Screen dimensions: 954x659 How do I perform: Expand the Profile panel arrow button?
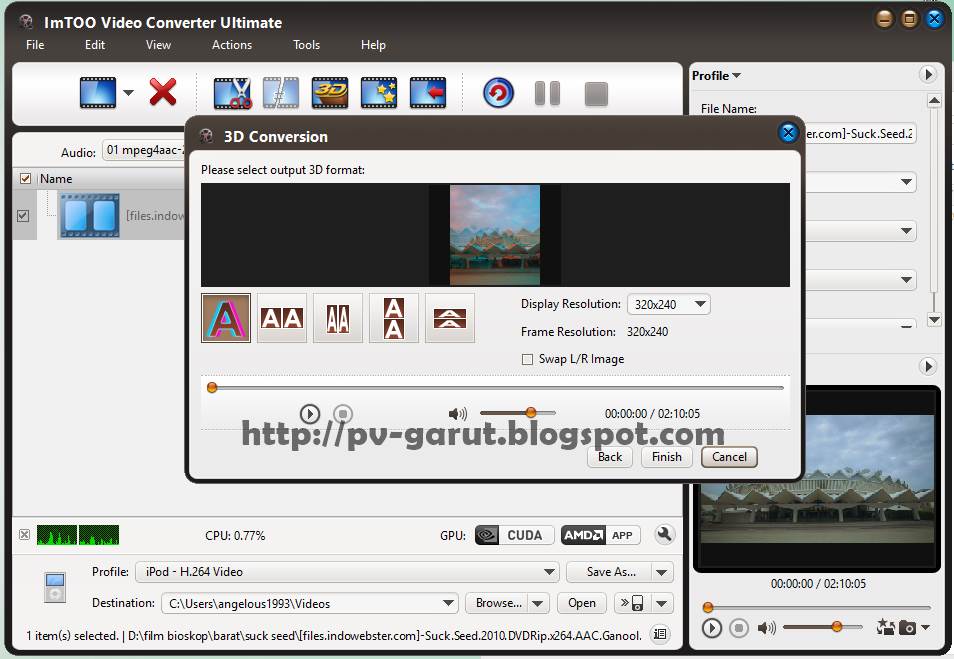pos(928,74)
